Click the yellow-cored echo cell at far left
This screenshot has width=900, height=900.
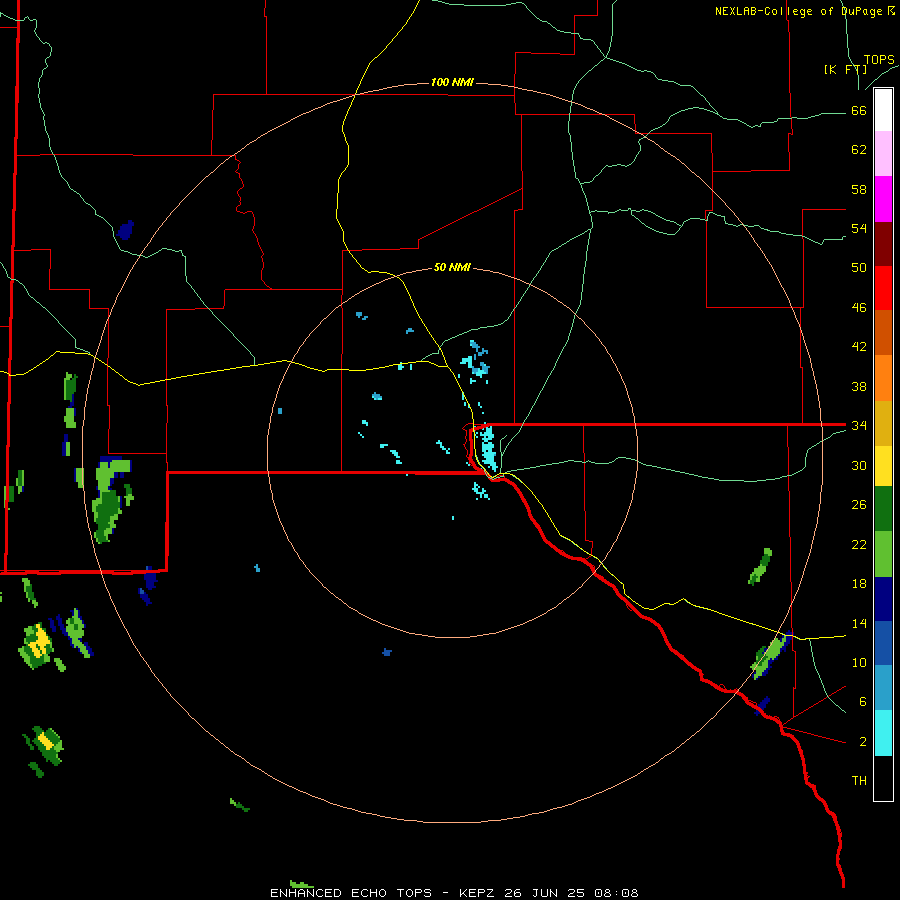click(37, 646)
